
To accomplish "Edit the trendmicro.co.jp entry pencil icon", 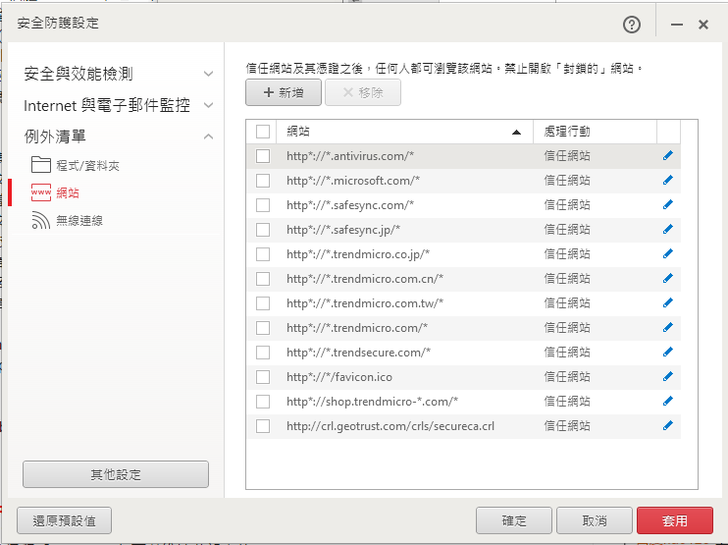I will [x=668, y=254].
